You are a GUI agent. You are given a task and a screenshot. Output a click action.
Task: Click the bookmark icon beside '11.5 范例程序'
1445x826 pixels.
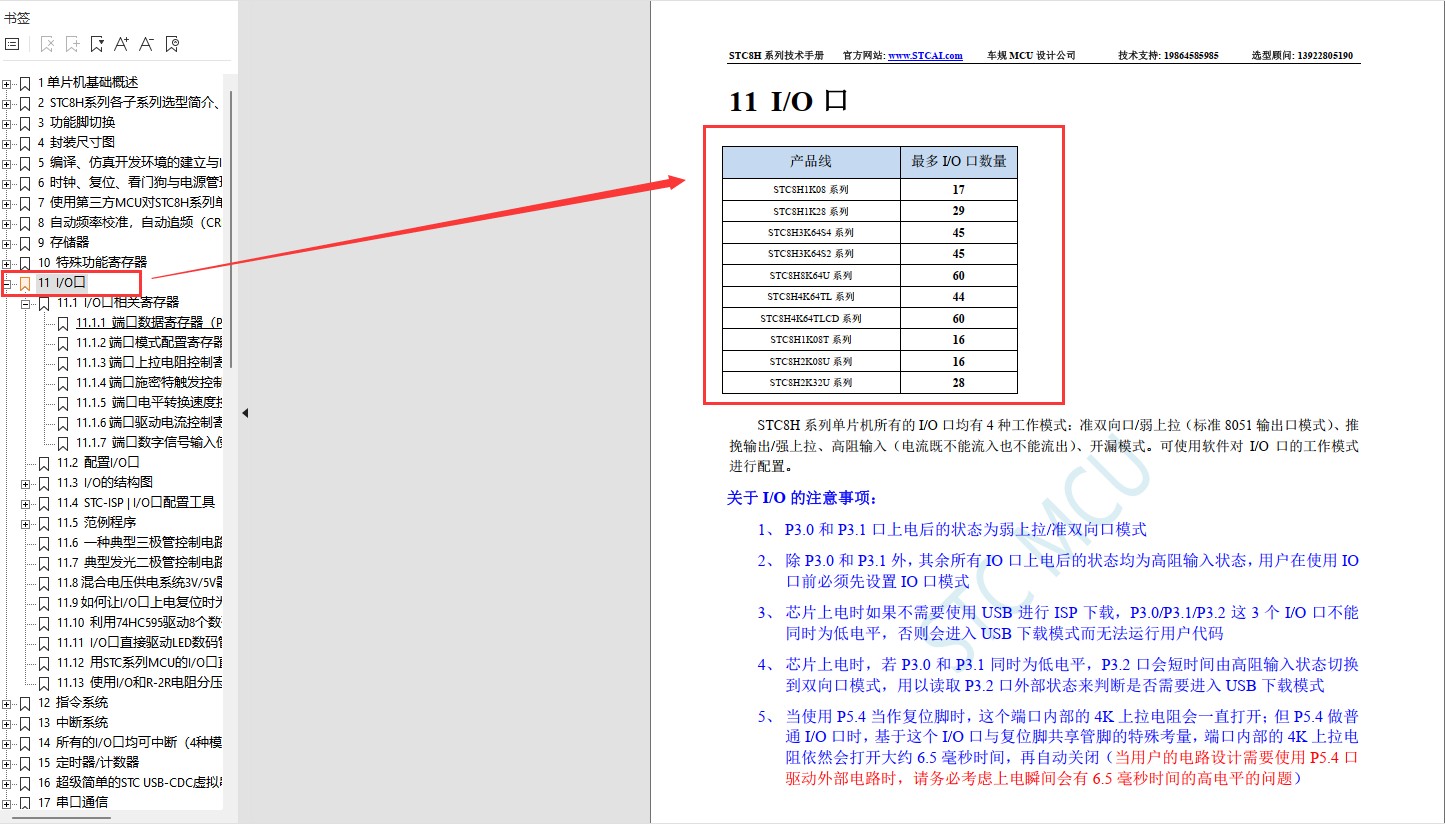[x=44, y=523]
